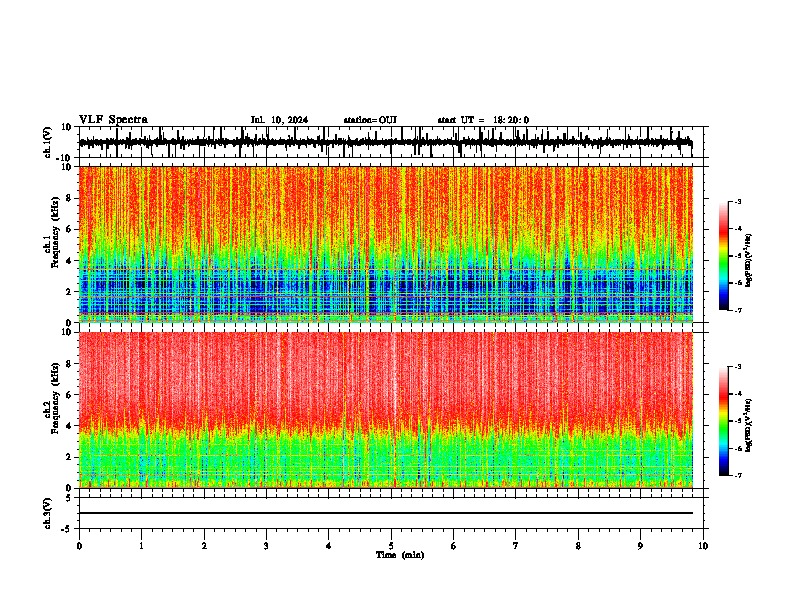Click the ch.1 color scale log(PSD) unit label

click(x=749, y=261)
